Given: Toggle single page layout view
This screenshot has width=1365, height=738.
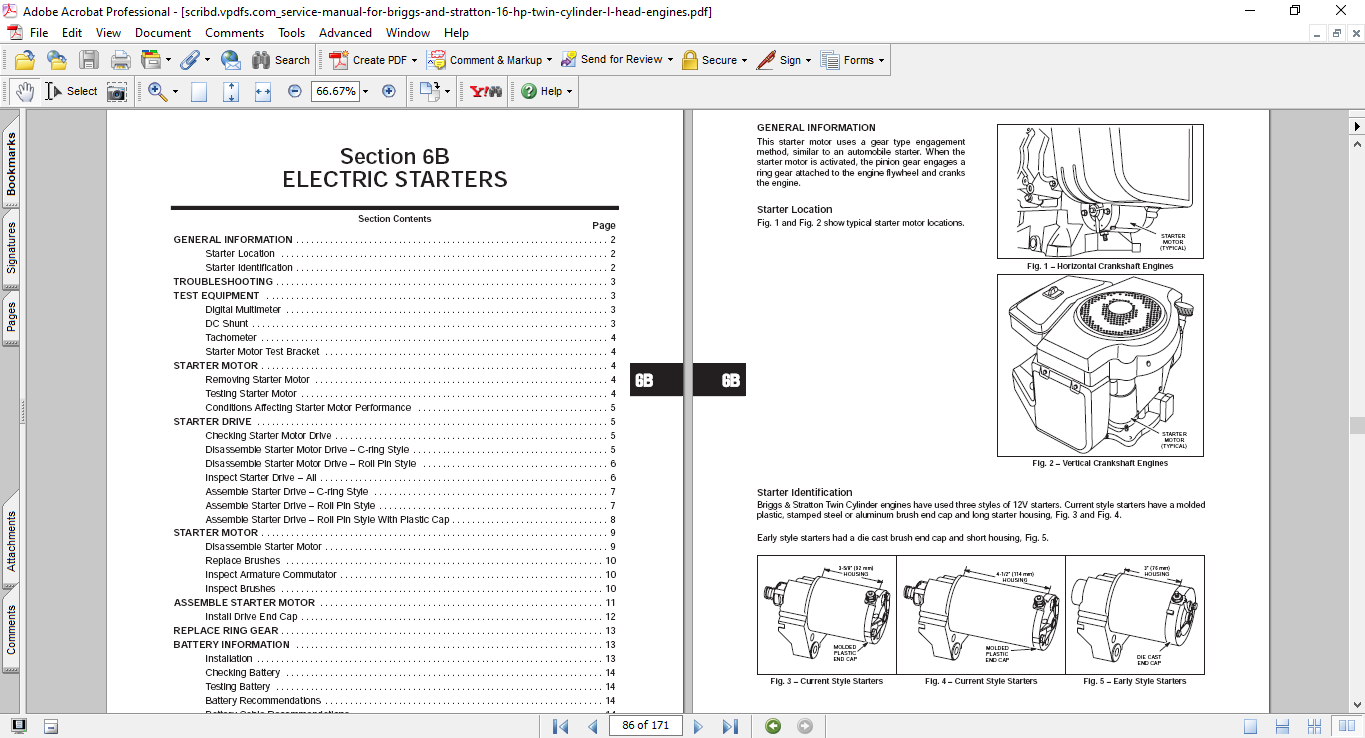Looking at the screenshot, I should pos(1250,725).
